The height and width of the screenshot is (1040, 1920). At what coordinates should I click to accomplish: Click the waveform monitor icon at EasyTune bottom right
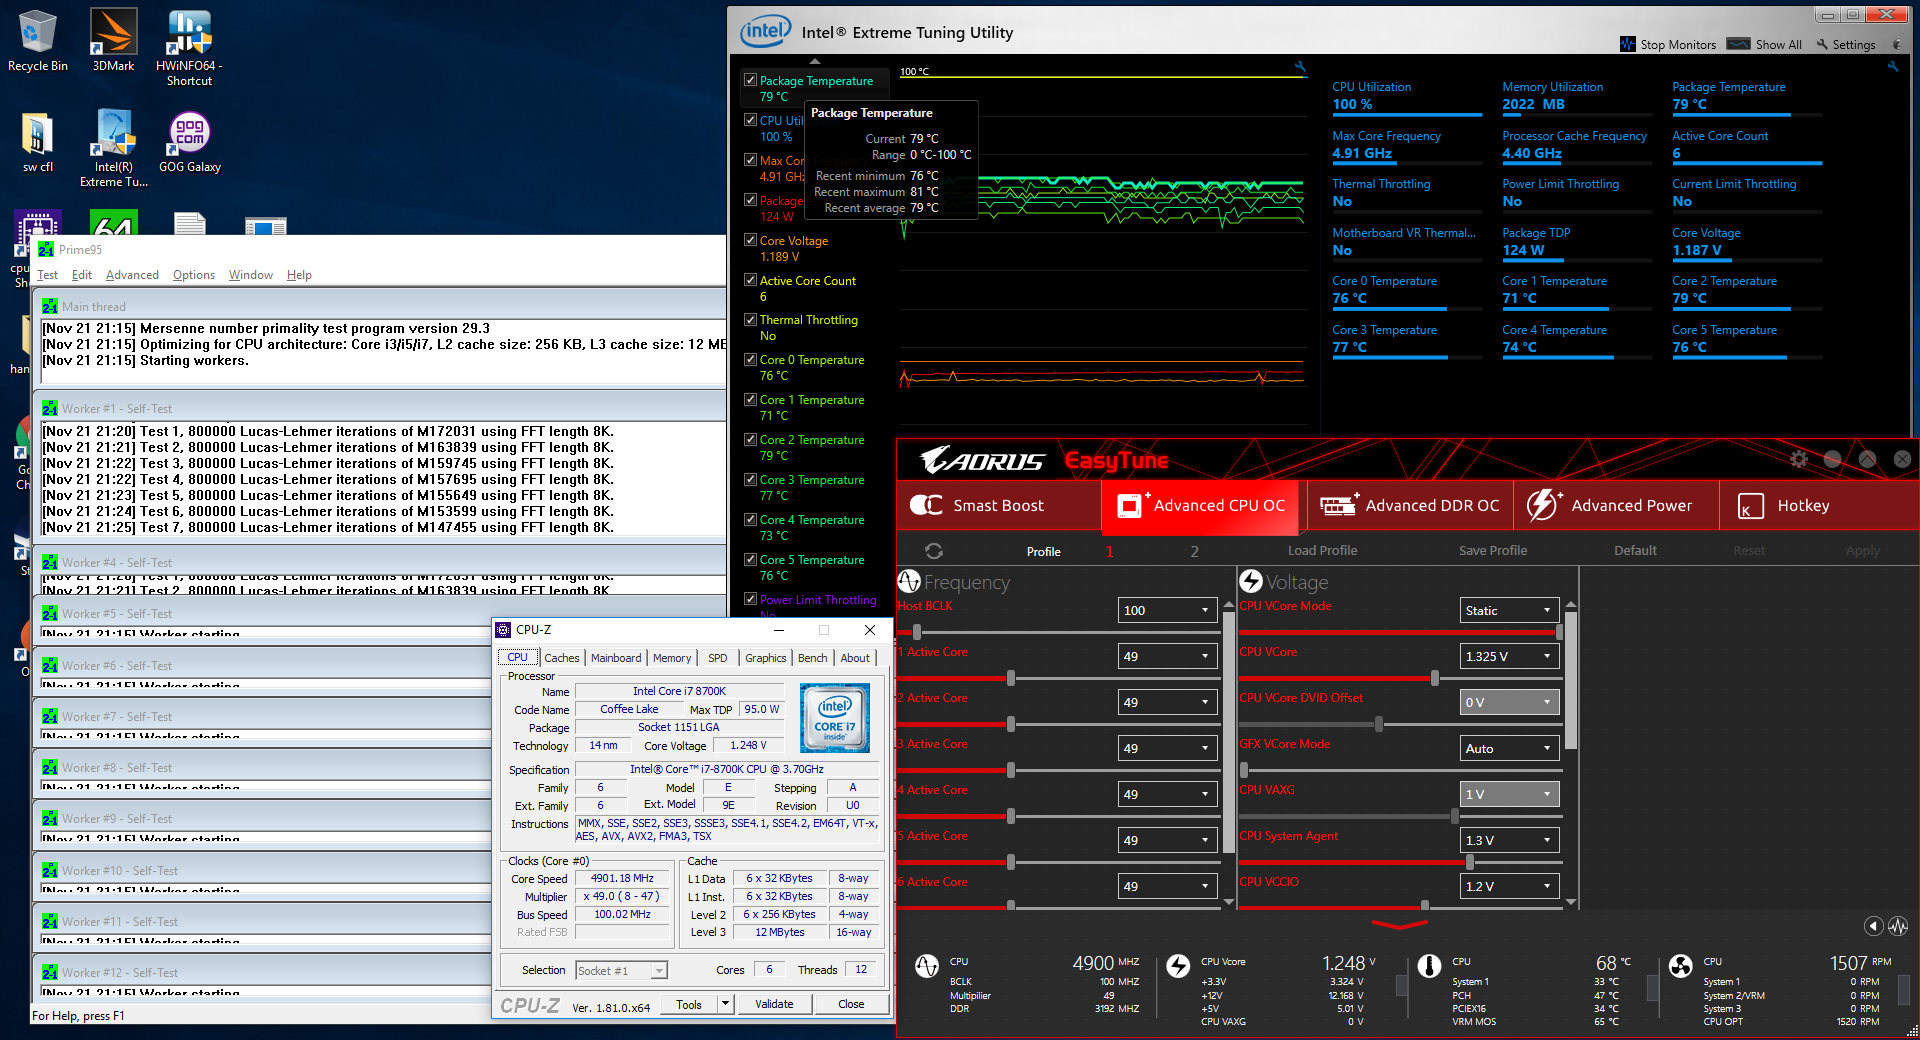1898,926
